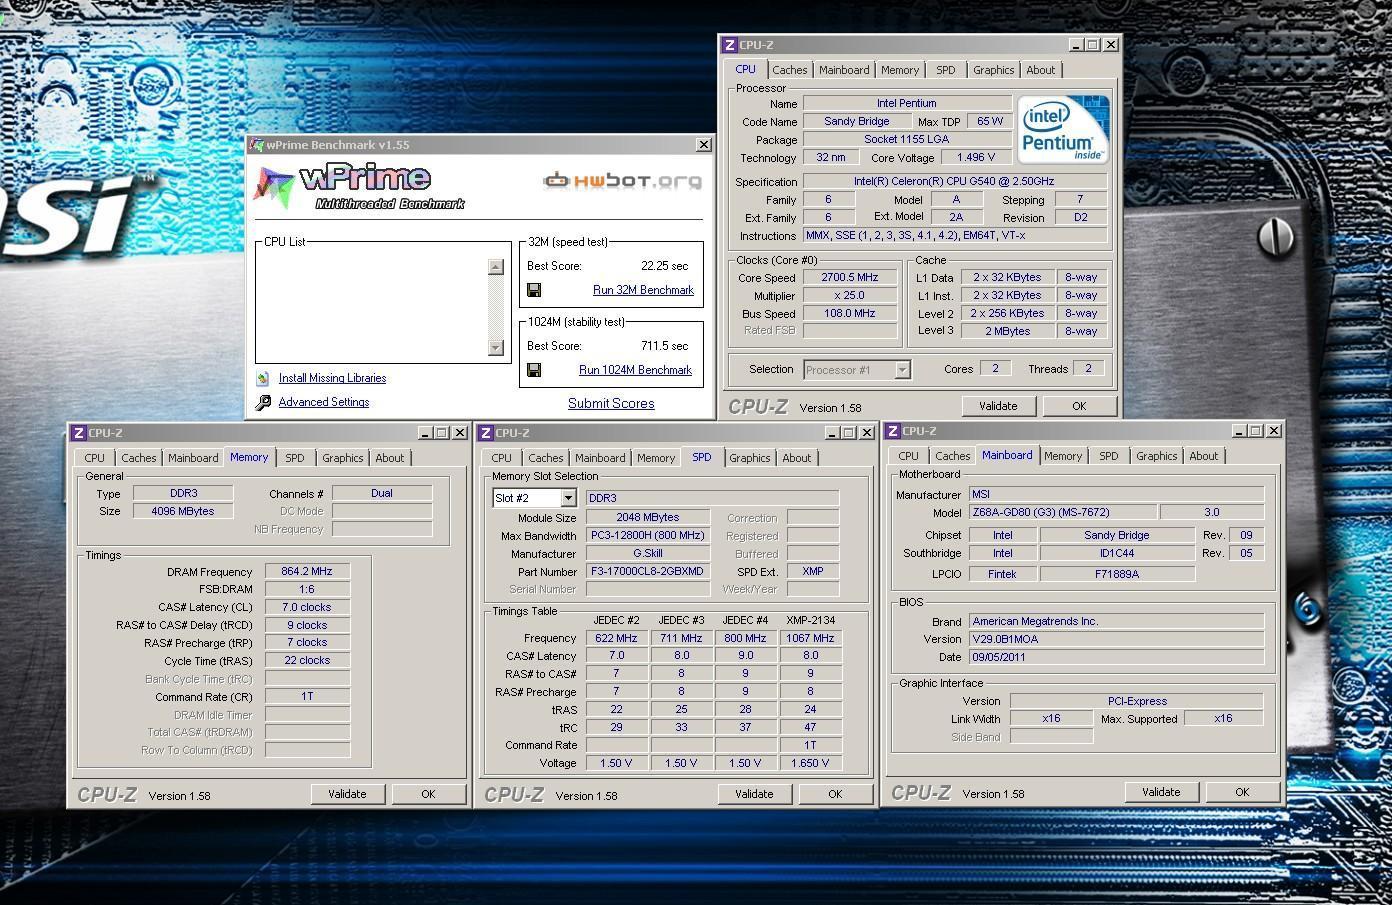Screen dimensions: 1392x905
Task: Click FSB:DRAM ratio 1:6 value
Action: pyautogui.click(x=307, y=590)
